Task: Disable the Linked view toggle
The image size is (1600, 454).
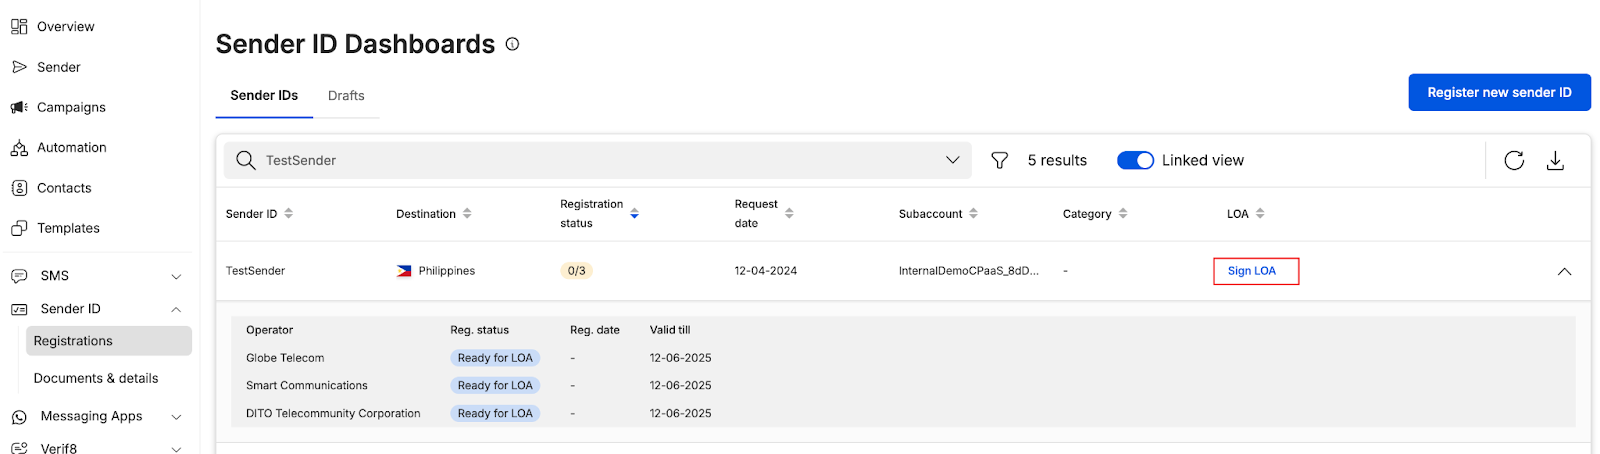Action: (x=1135, y=160)
